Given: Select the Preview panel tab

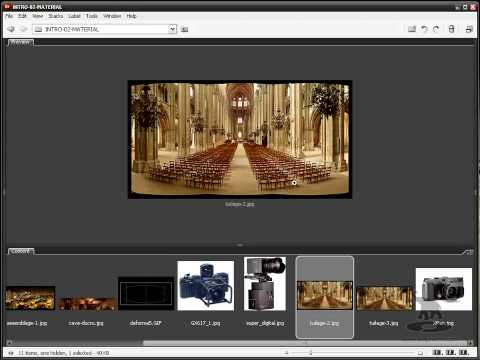Looking at the screenshot, I should tap(21, 42).
